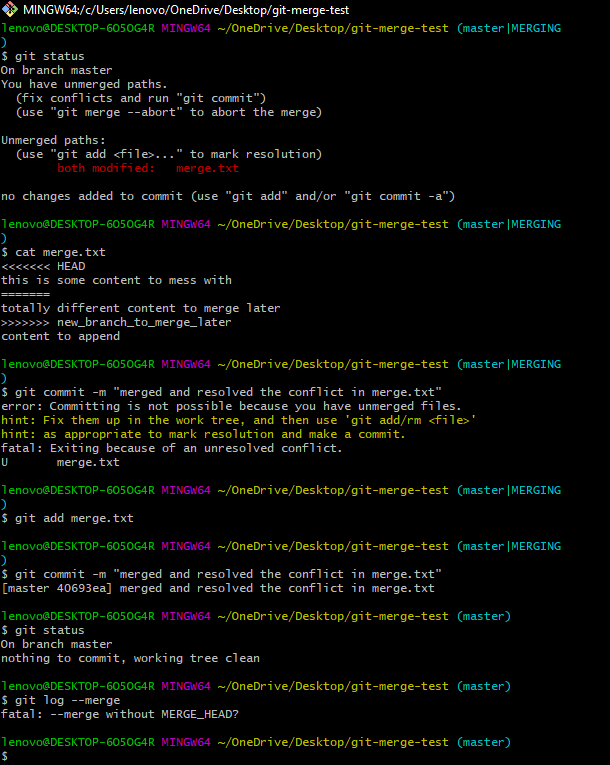610x765 pixels.
Task: Click the window title path text
Action: [186, 10]
